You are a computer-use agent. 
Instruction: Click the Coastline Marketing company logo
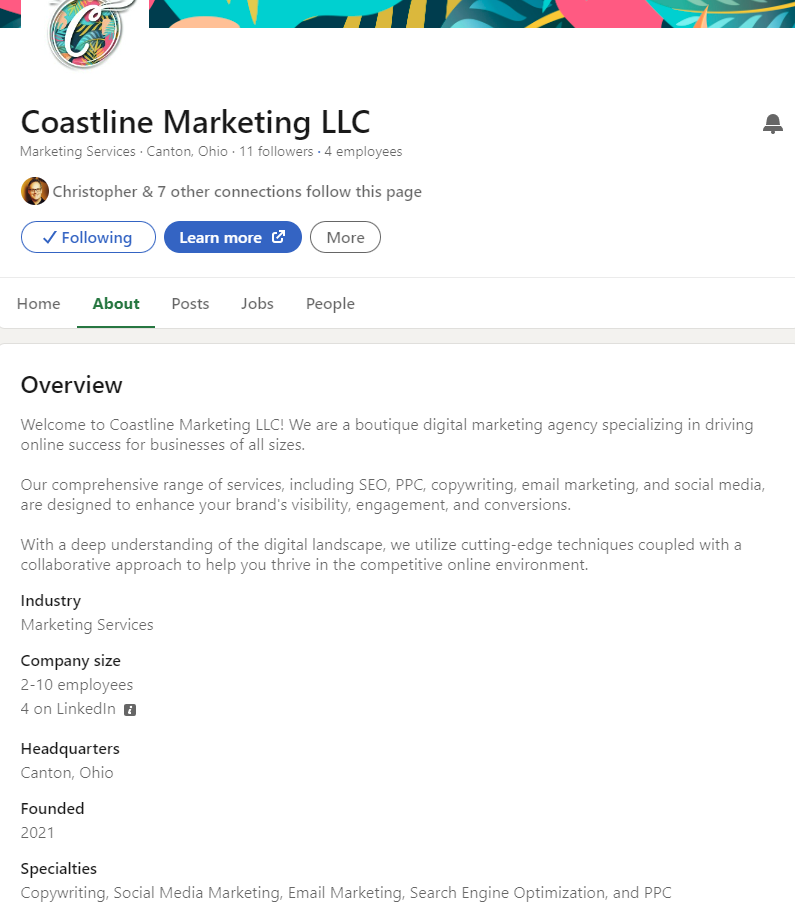(x=85, y=32)
